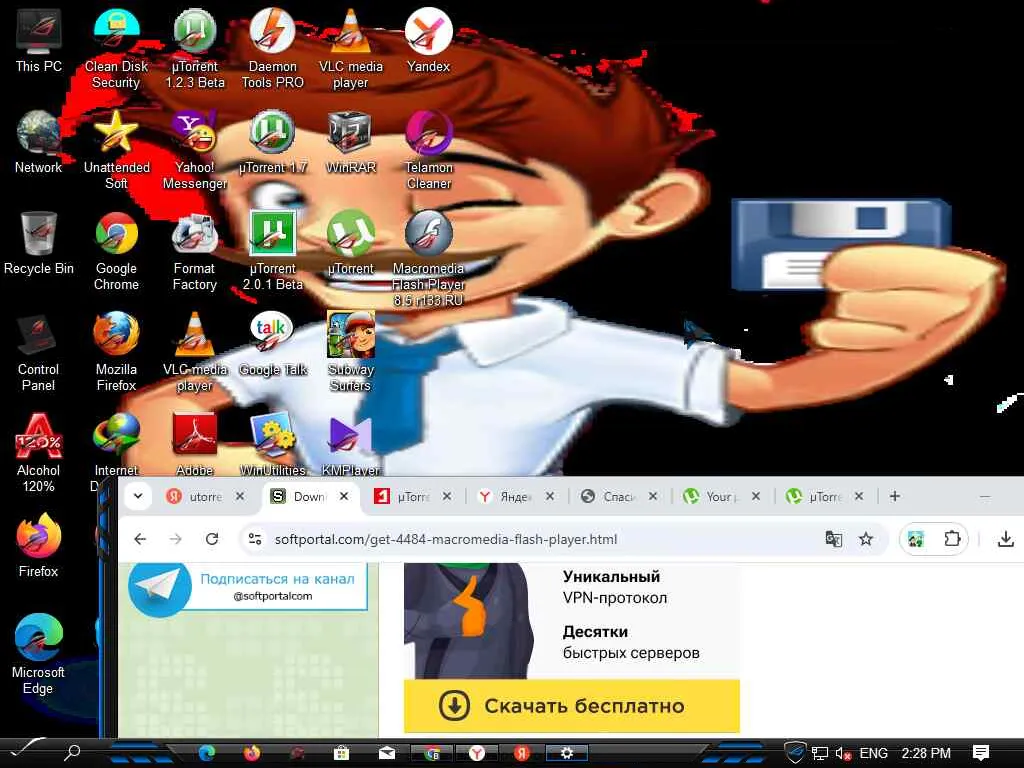Open the Network desktop icon
The width and height of the screenshot is (1024, 768).
point(39,142)
